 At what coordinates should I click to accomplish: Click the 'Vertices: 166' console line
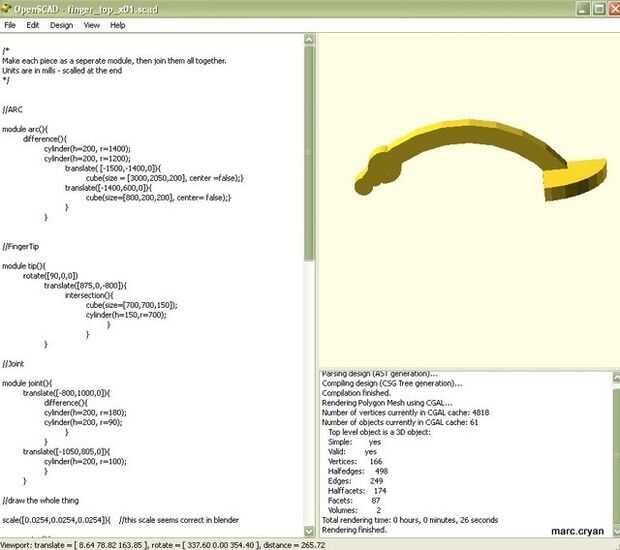click(355, 461)
